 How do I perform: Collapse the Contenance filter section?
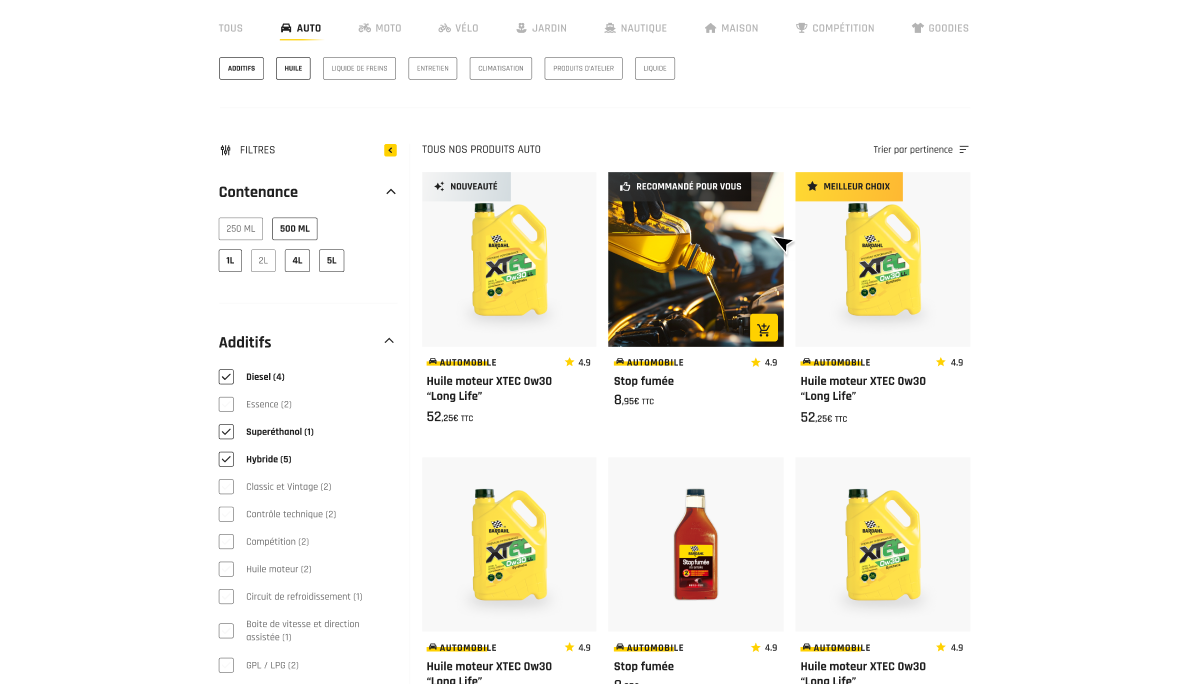tap(391, 192)
